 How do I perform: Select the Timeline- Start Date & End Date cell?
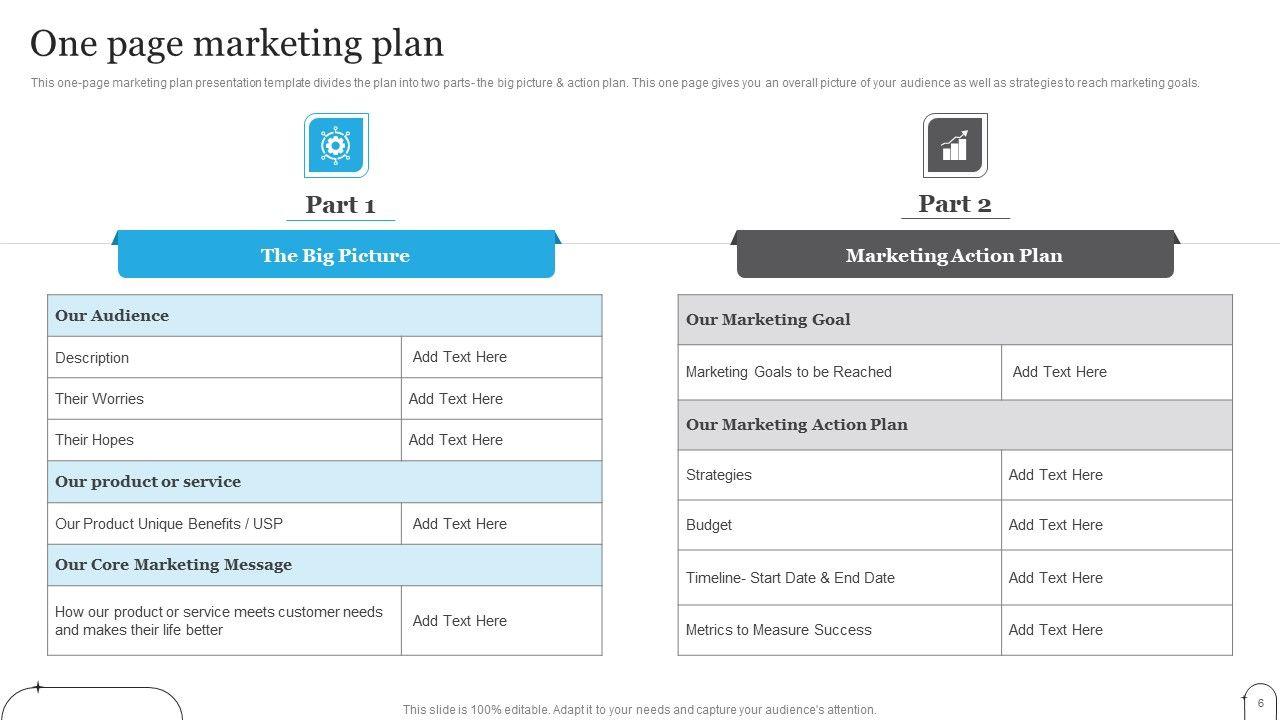pyautogui.click(x=790, y=578)
